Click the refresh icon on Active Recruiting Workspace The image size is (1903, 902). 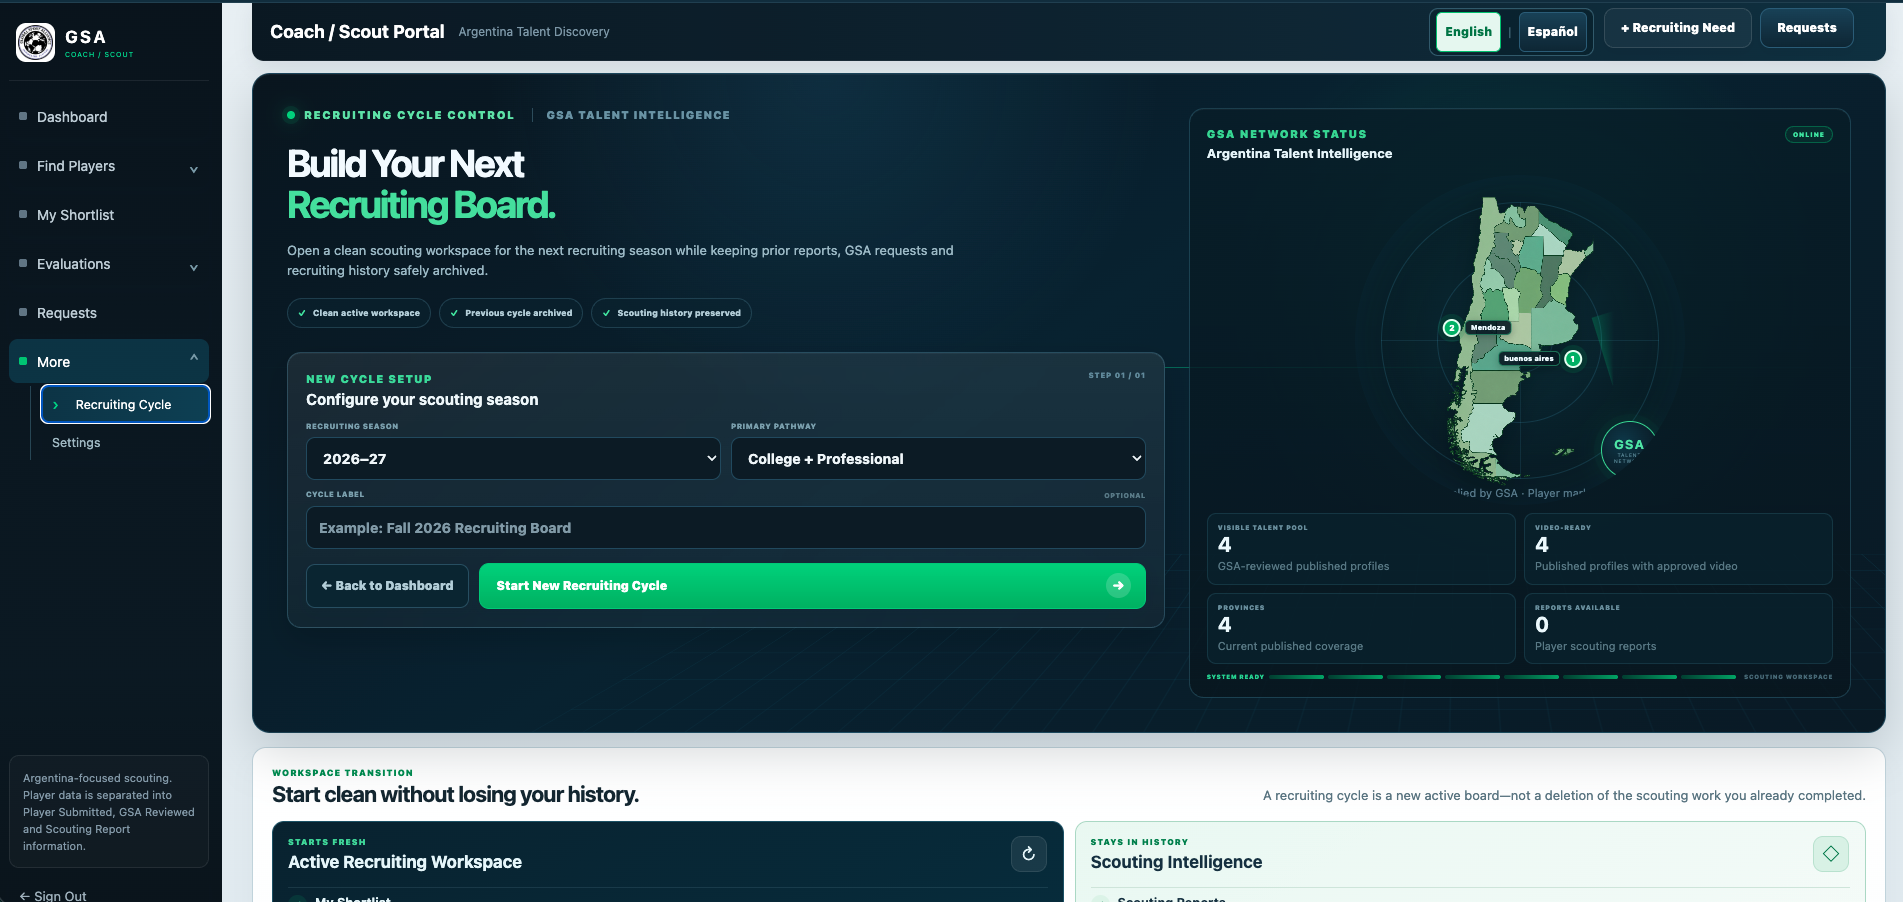click(x=1029, y=854)
